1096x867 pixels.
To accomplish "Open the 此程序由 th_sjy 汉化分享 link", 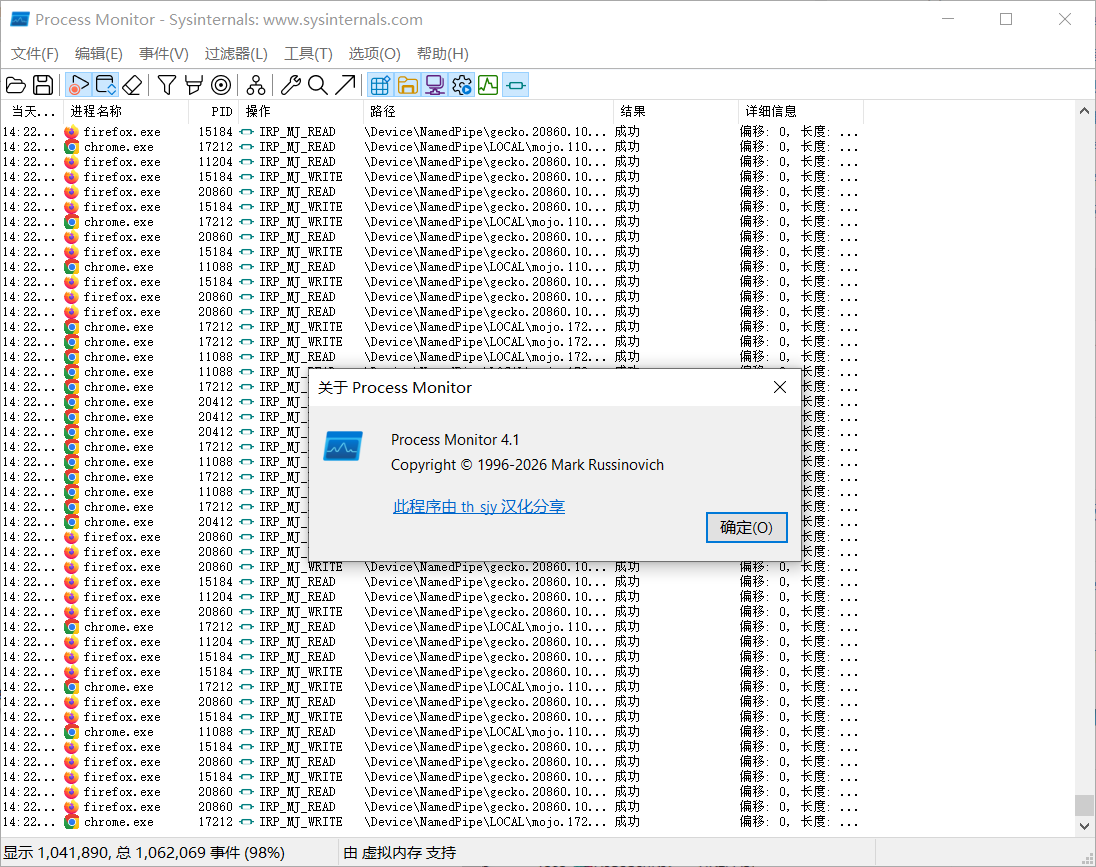I will pos(479,506).
